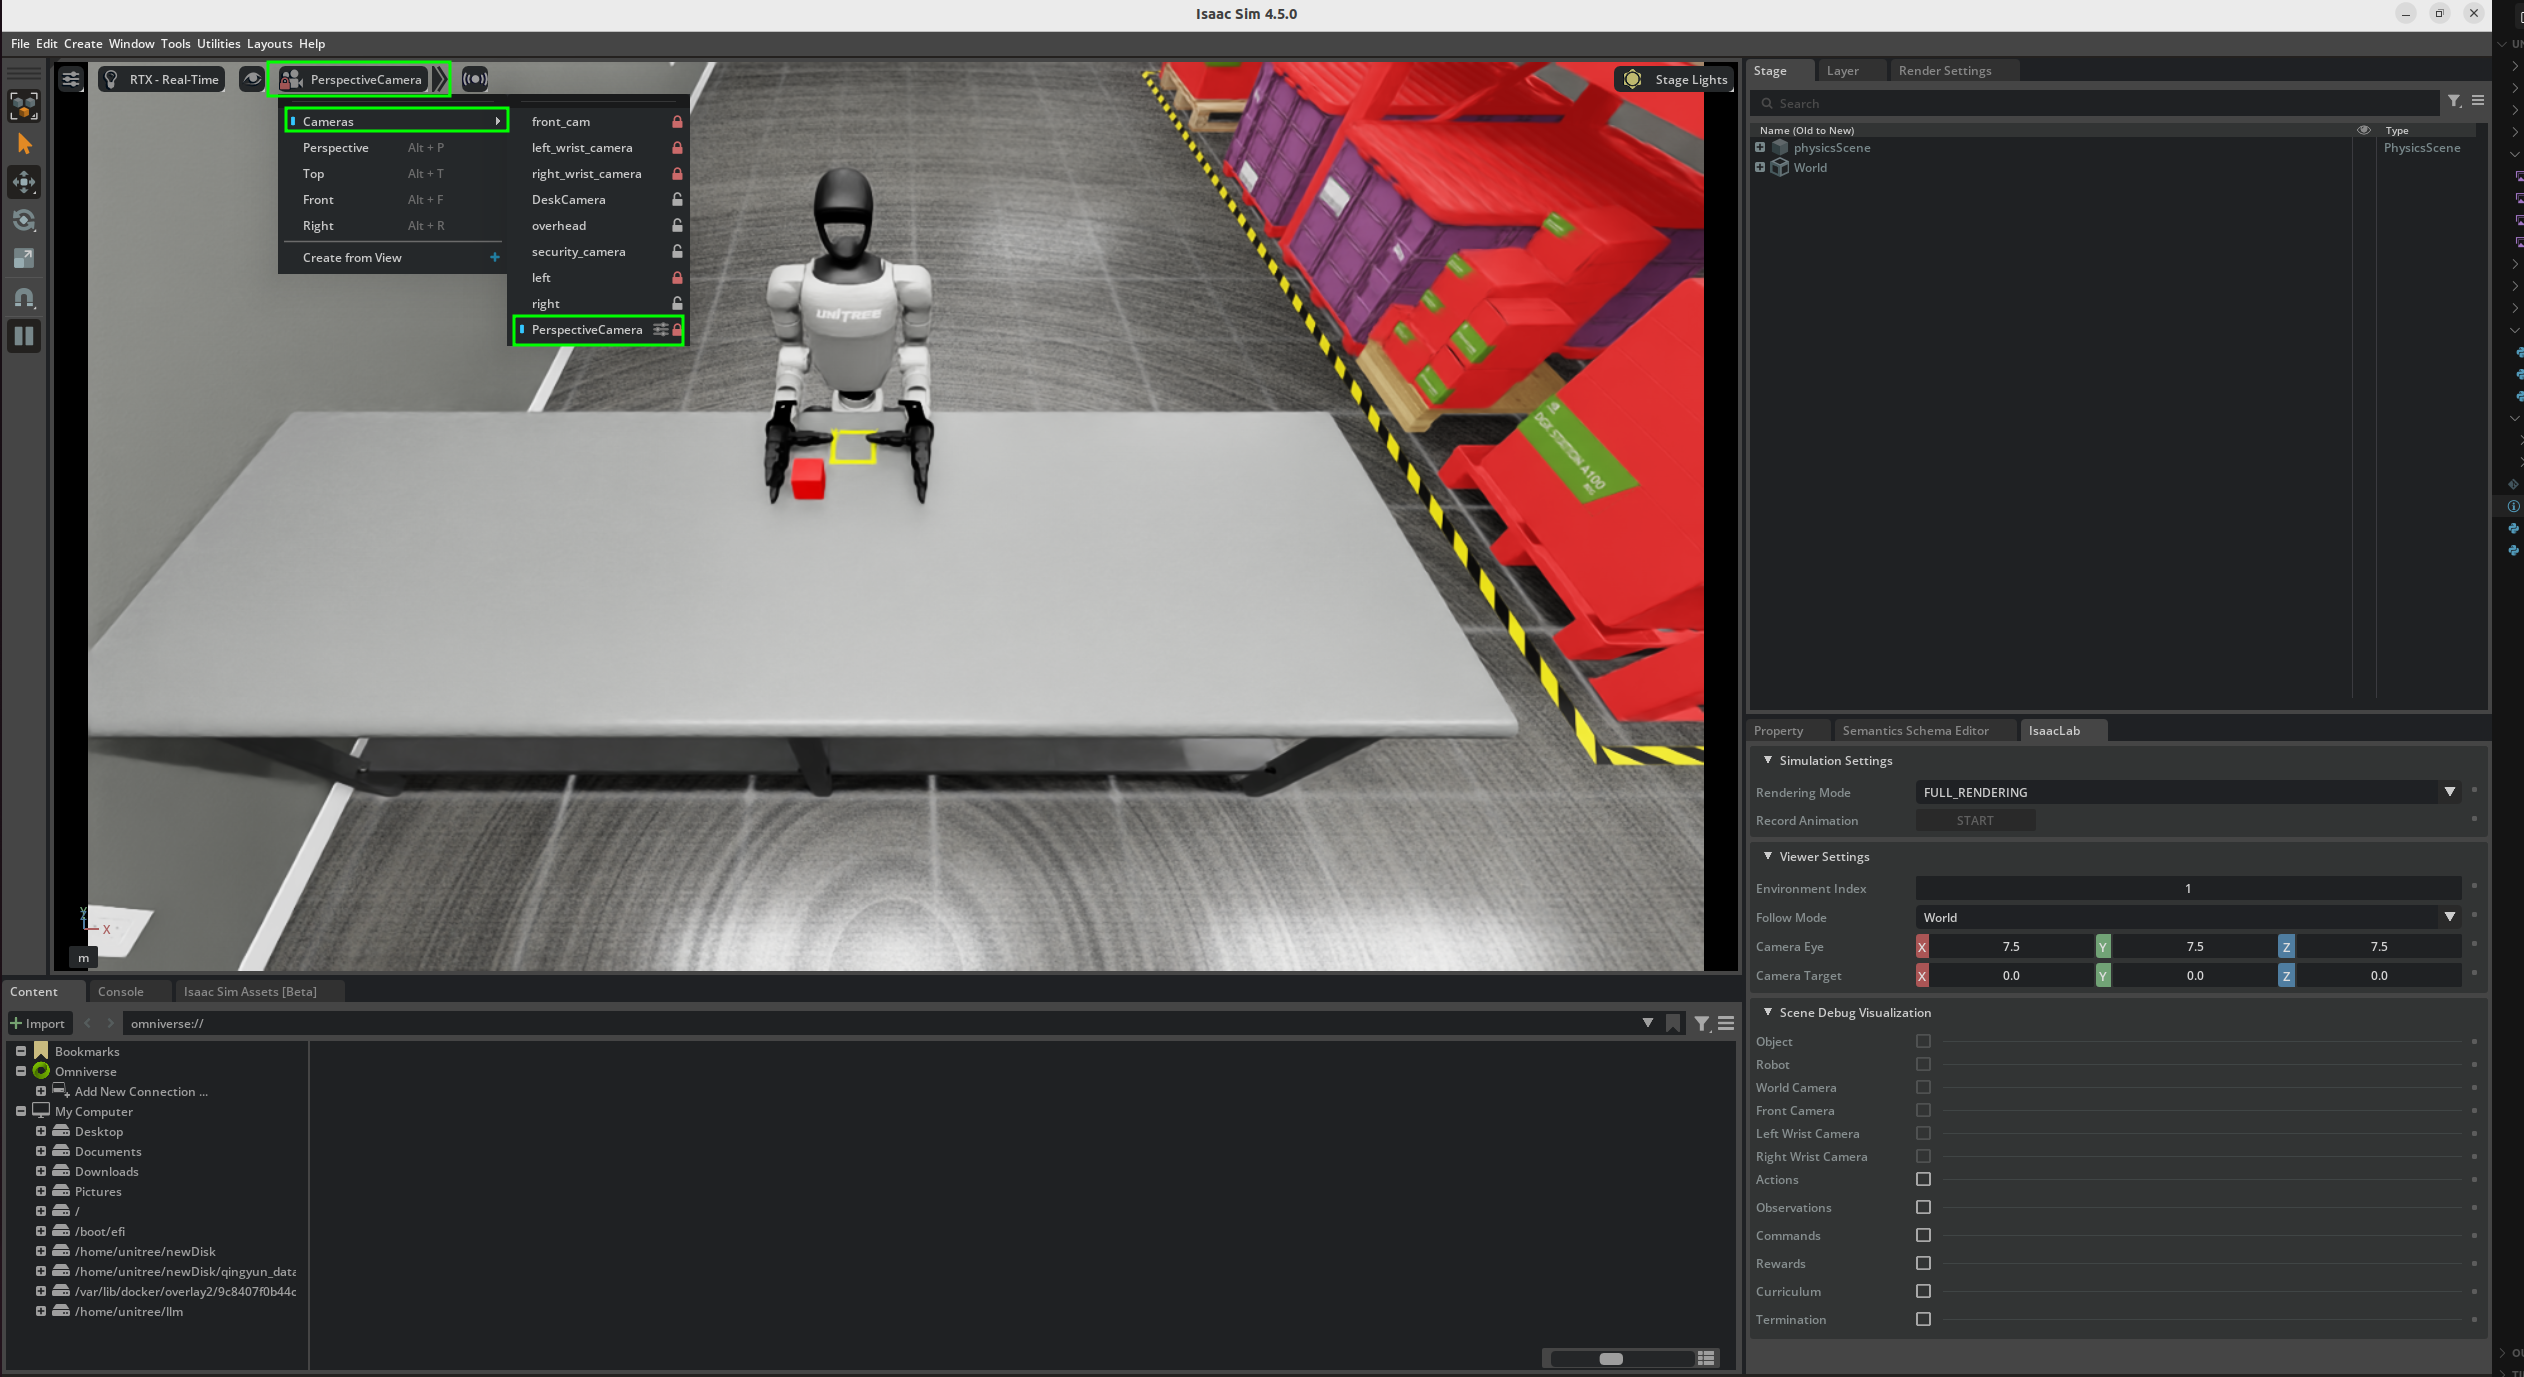The height and width of the screenshot is (1377, 2524).
Task: Check the Rewards visualization checkbox
Action: (x=1922, y=1264)
